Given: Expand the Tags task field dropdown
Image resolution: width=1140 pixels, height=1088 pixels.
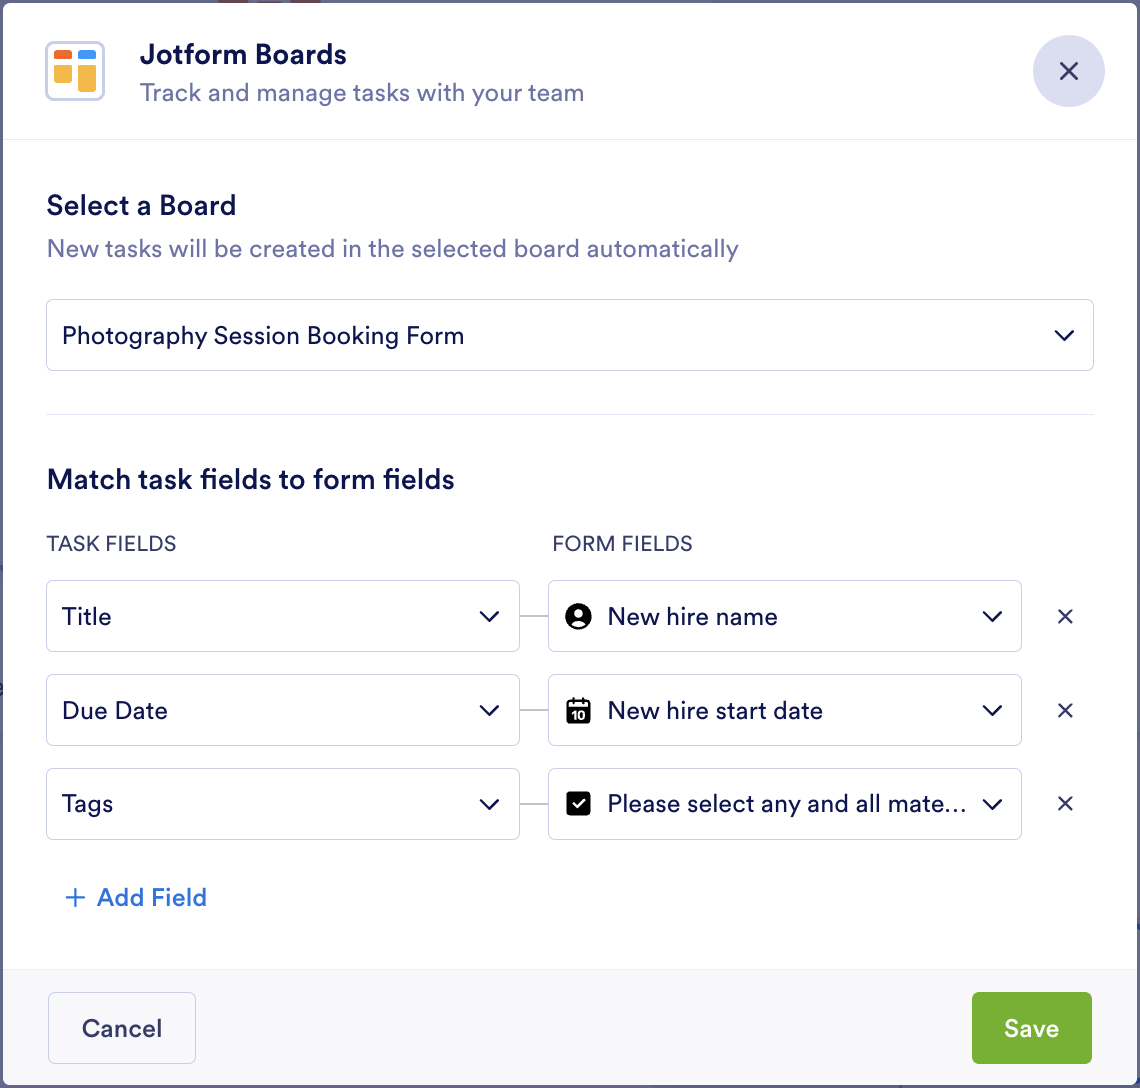Looking at the screenshot, I should [283, 804].
